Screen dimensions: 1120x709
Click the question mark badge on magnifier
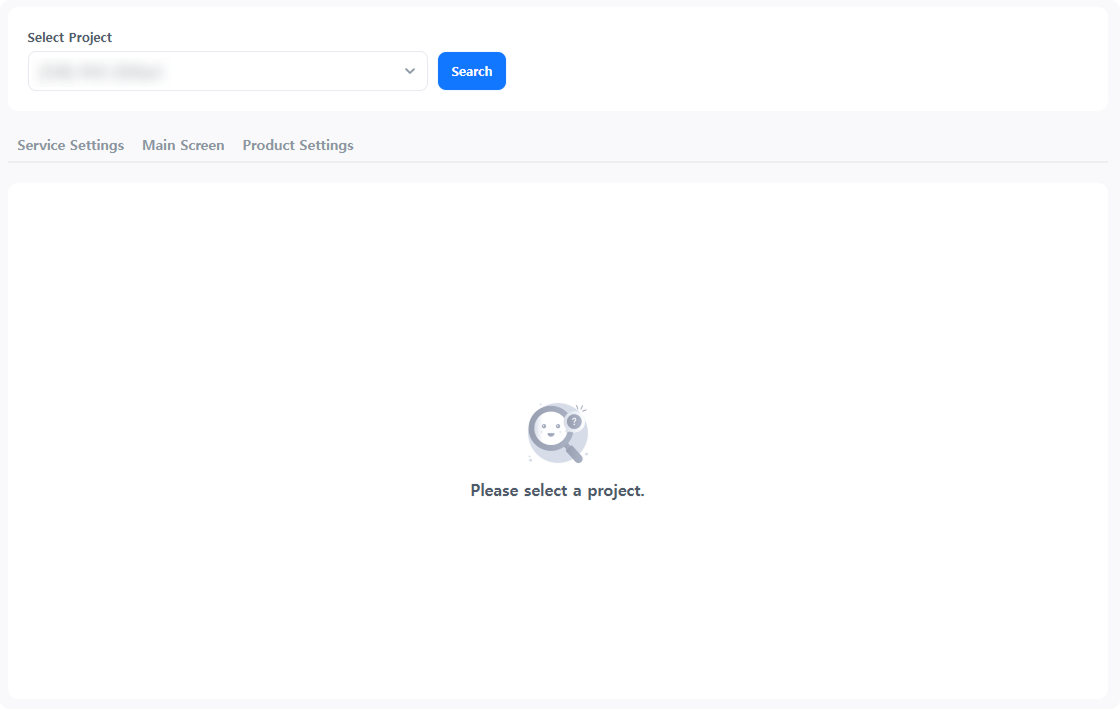tap(574, 422)
